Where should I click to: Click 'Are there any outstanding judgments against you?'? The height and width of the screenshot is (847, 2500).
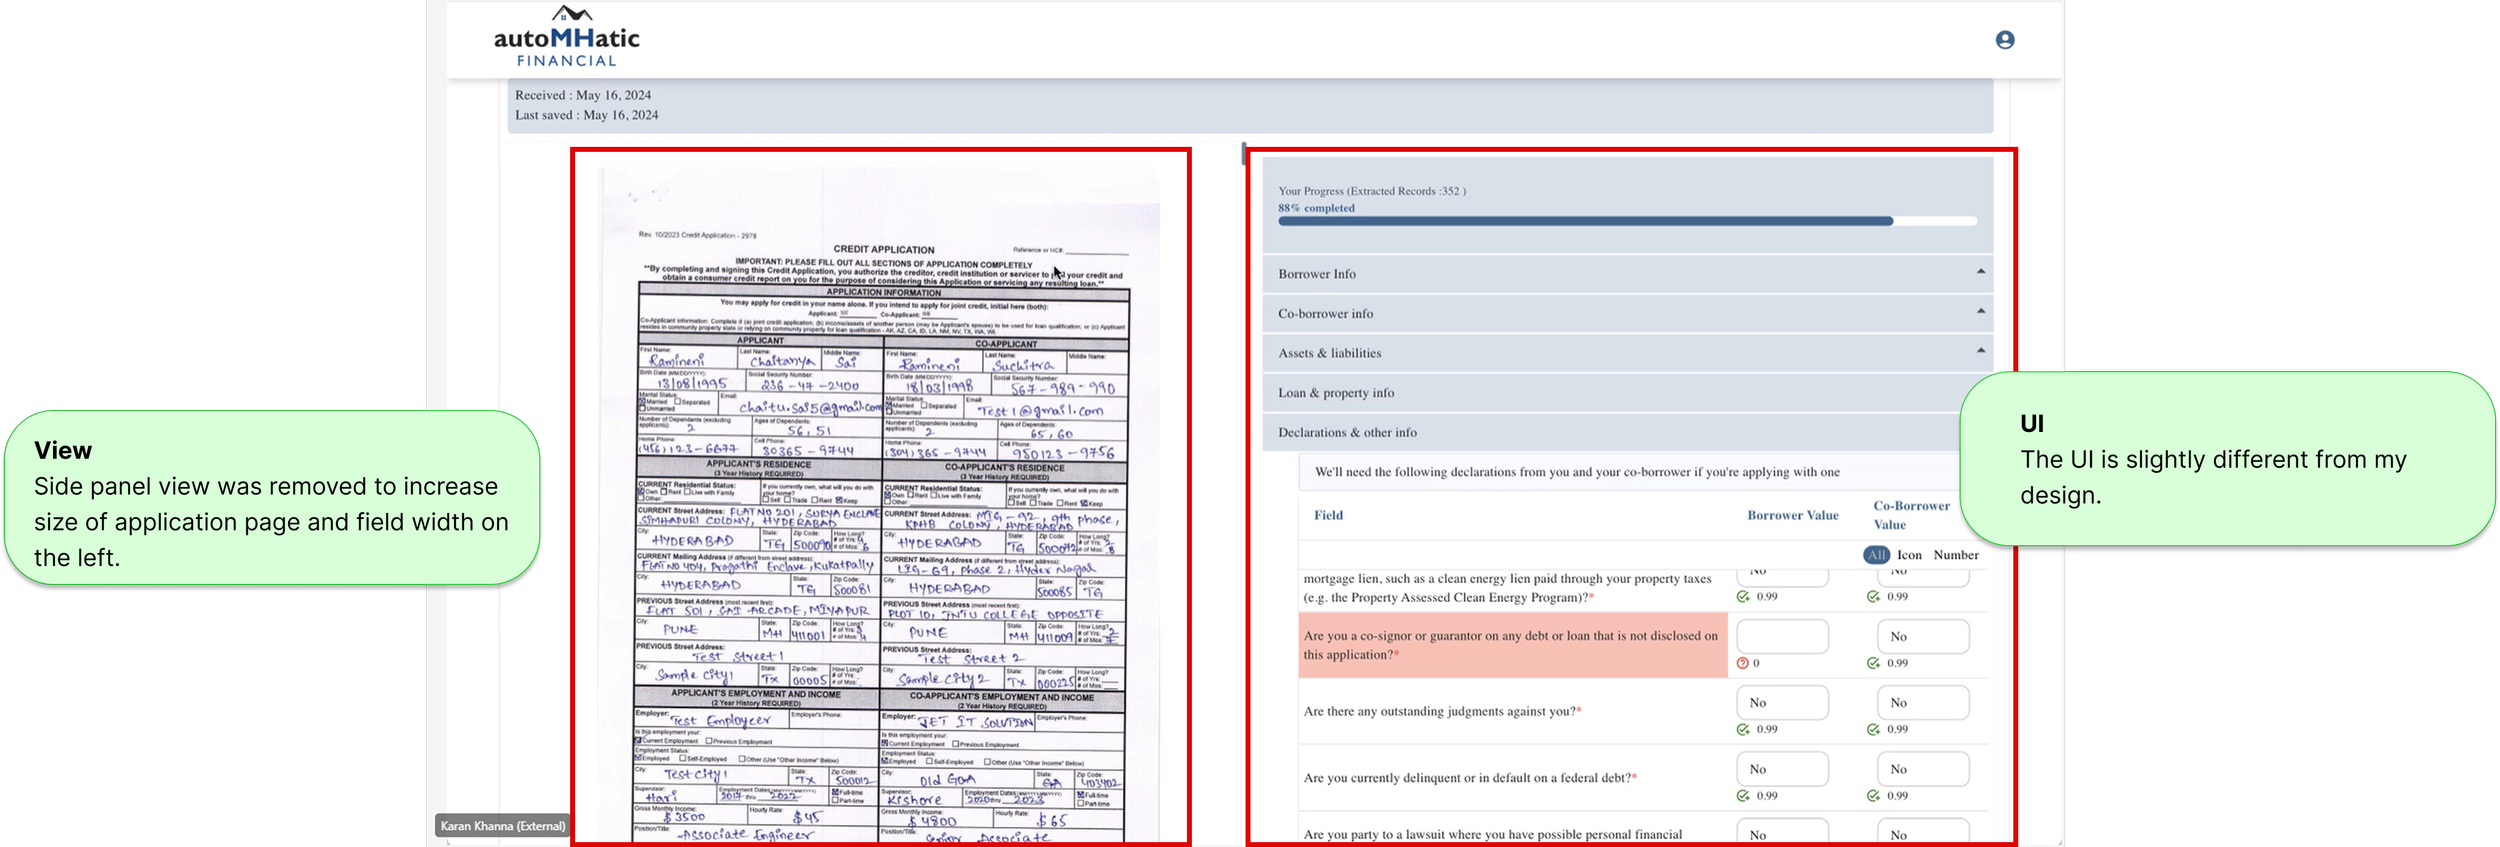pyautogui.click(x=1442, y=711)
